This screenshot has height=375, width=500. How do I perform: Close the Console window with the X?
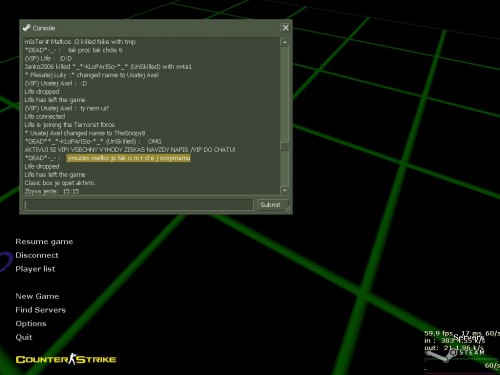286,28
